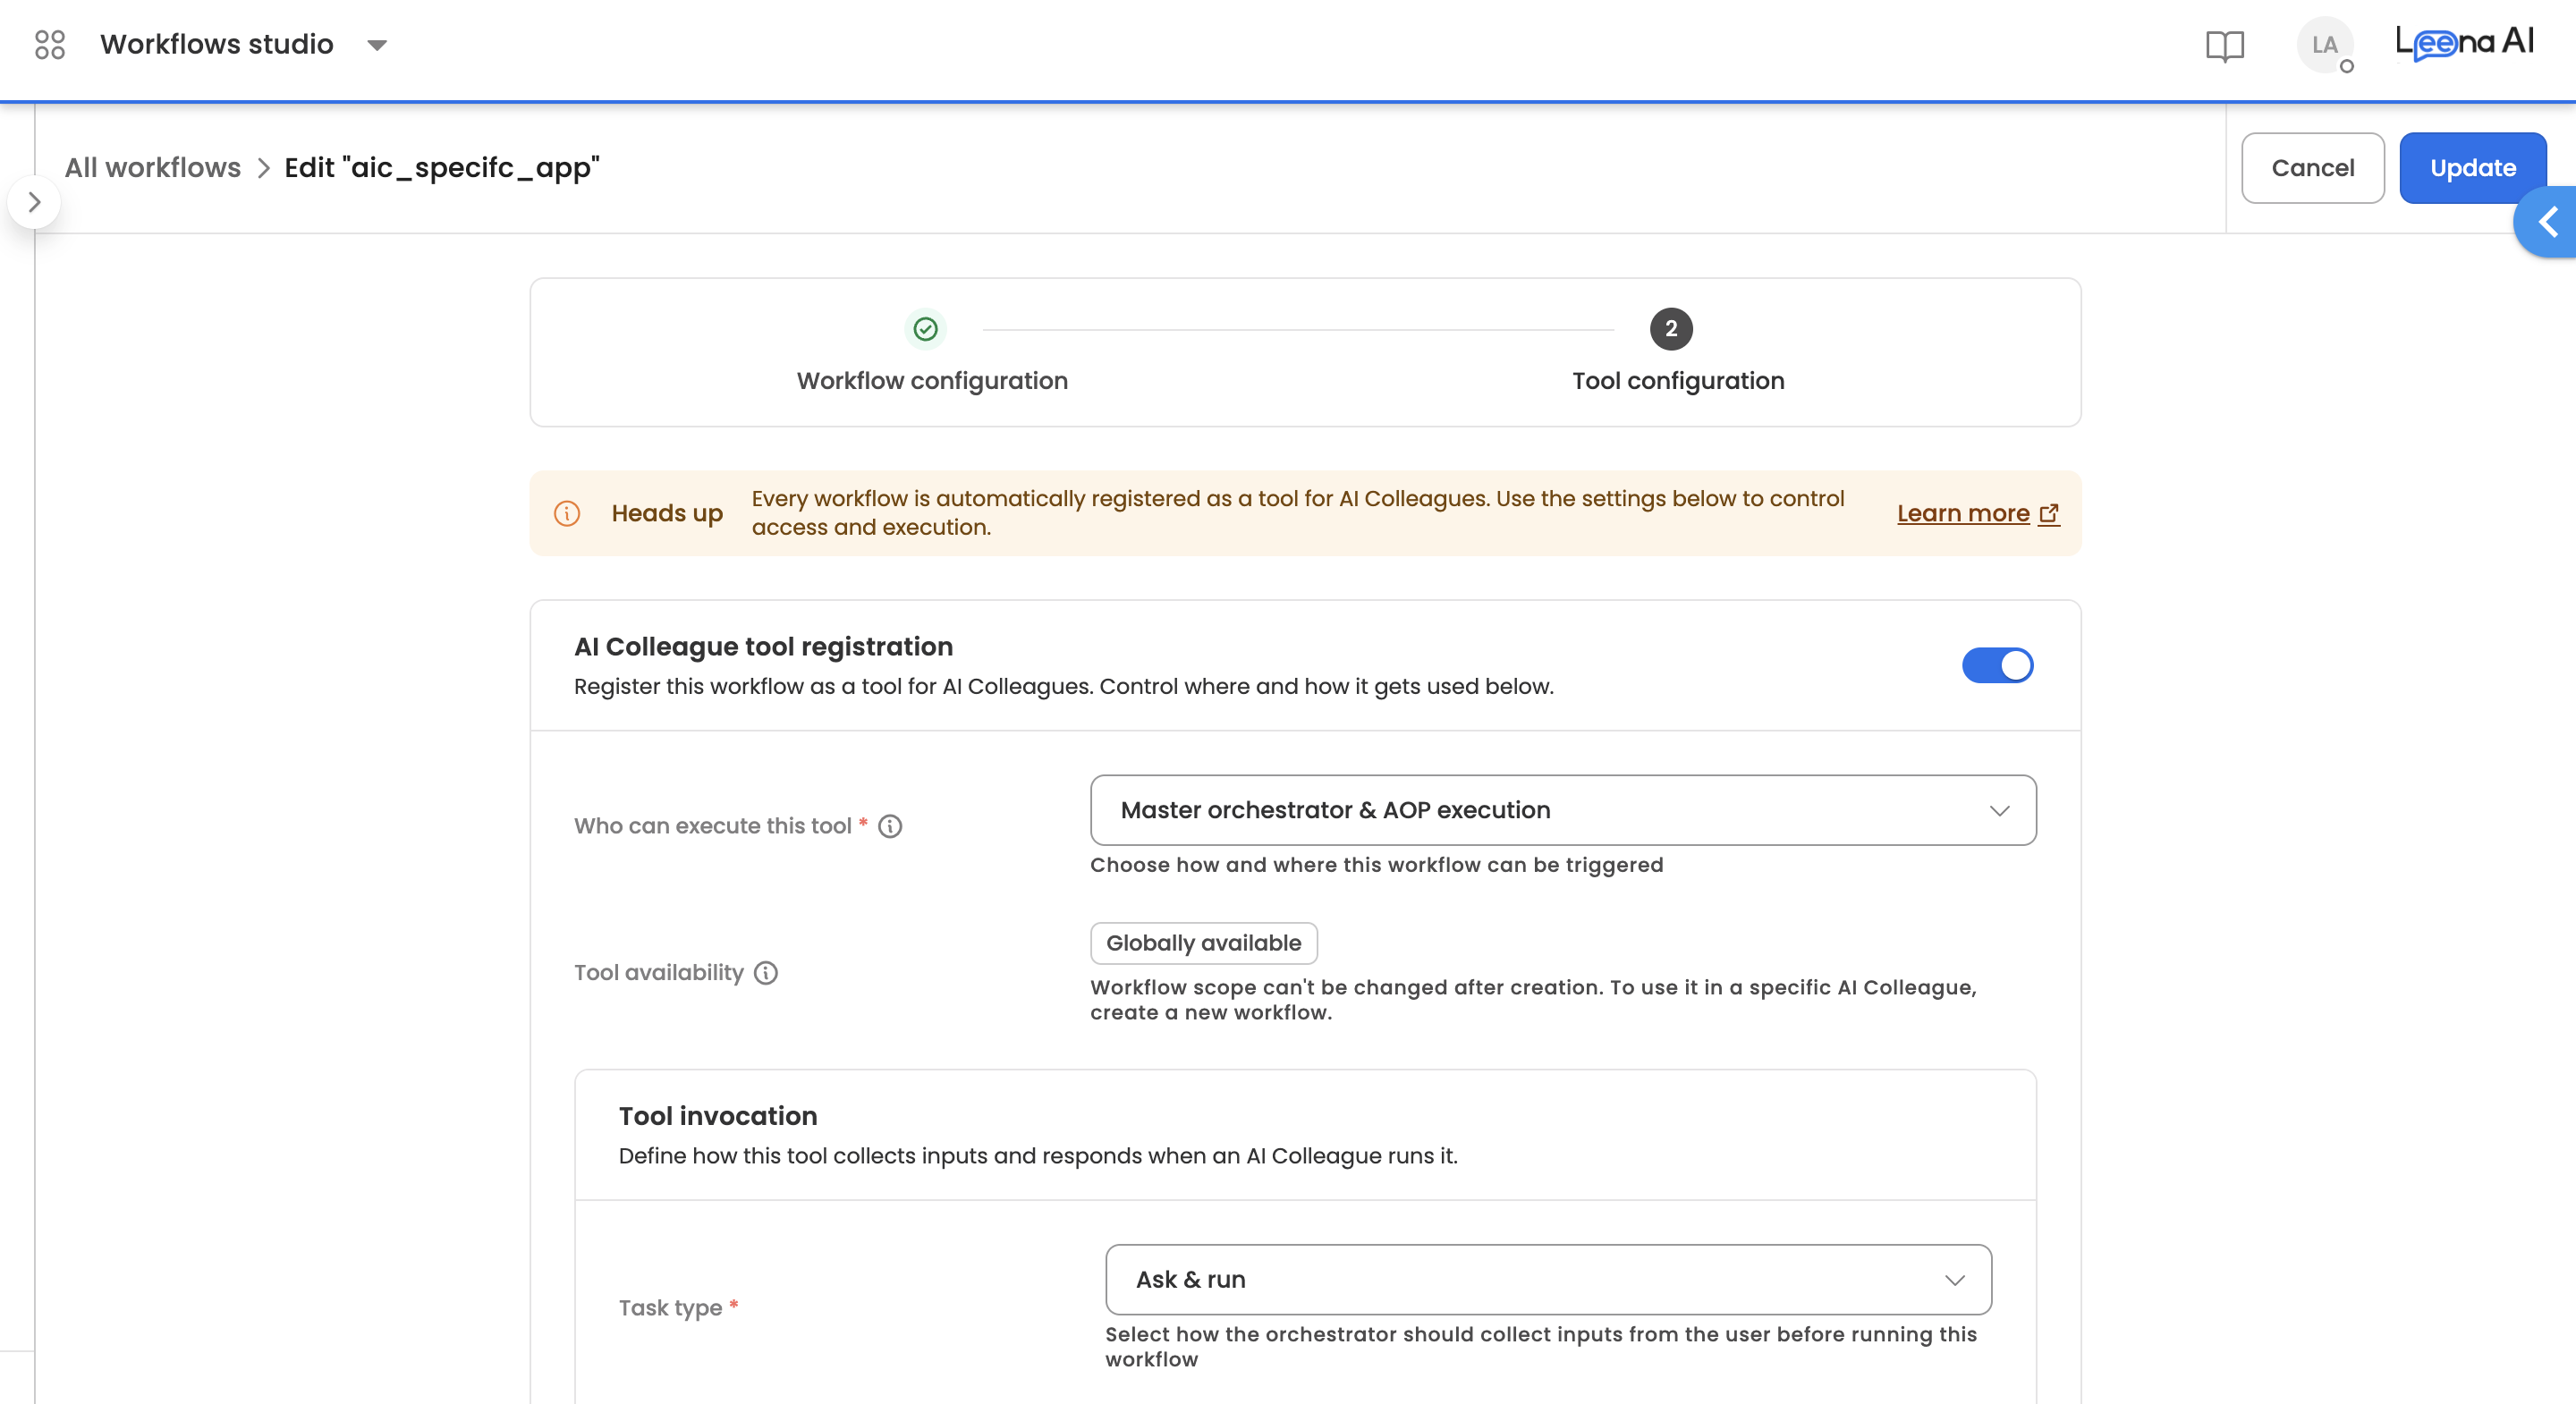Open Who can execute this tool dropdown
2576x1404 pixels.
(1562, 810)
